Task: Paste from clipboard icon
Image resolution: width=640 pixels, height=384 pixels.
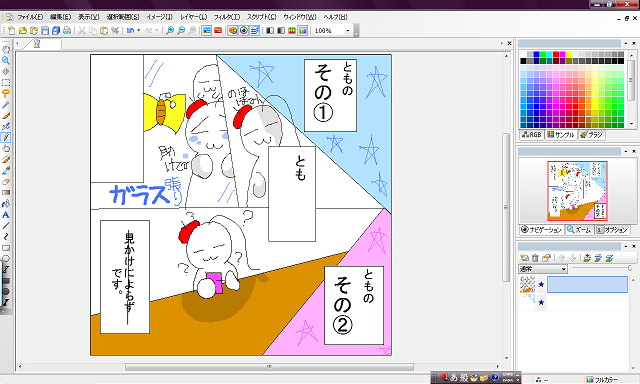Action: click(x=104, y=31)
